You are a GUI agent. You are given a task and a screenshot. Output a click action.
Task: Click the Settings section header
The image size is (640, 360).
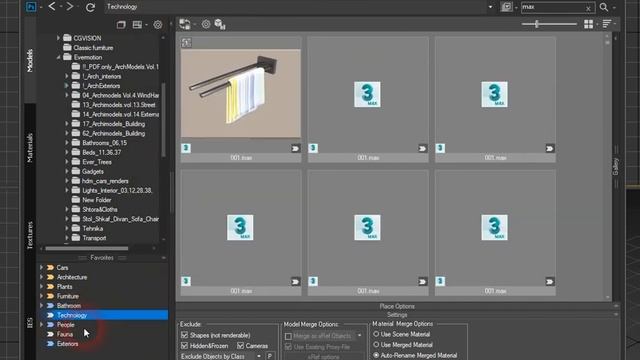pyautogui.click(x=397, y=315)
